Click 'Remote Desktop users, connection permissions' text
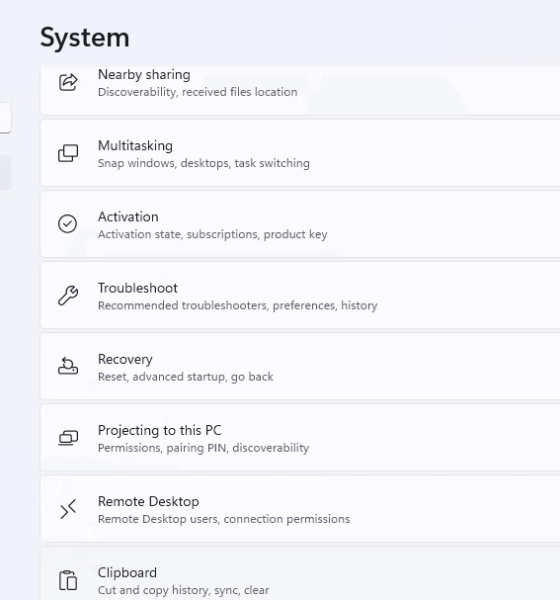Image resolution: width=560 pixels, height=600 pixels. click(224, 519)
